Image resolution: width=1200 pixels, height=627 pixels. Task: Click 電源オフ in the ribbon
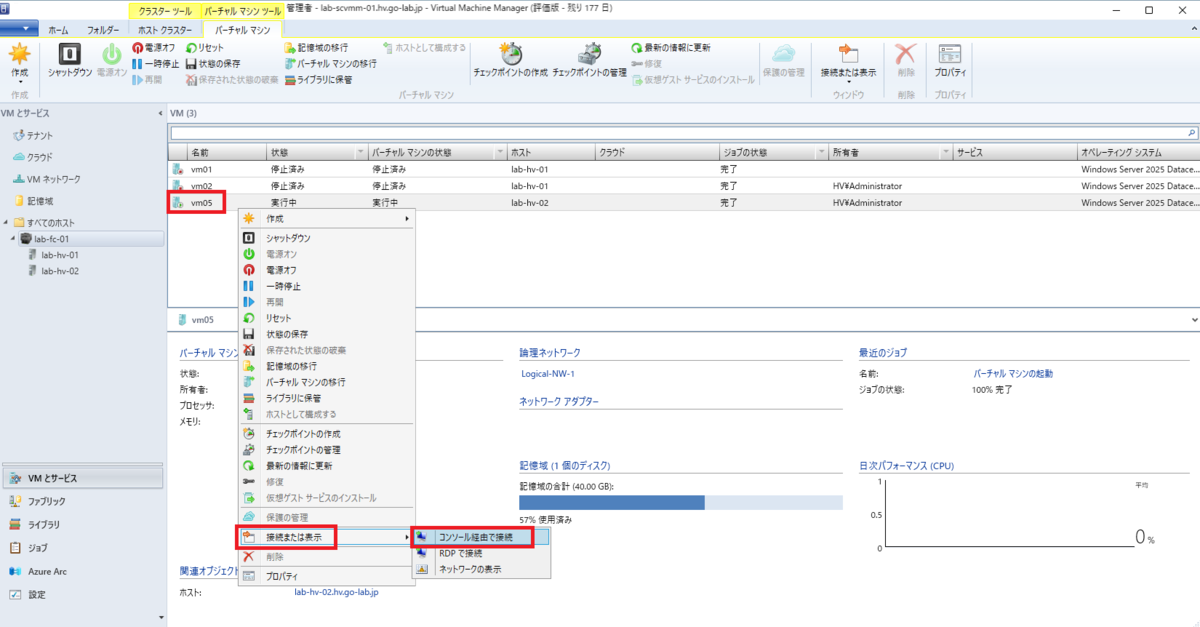pos(153,48)
